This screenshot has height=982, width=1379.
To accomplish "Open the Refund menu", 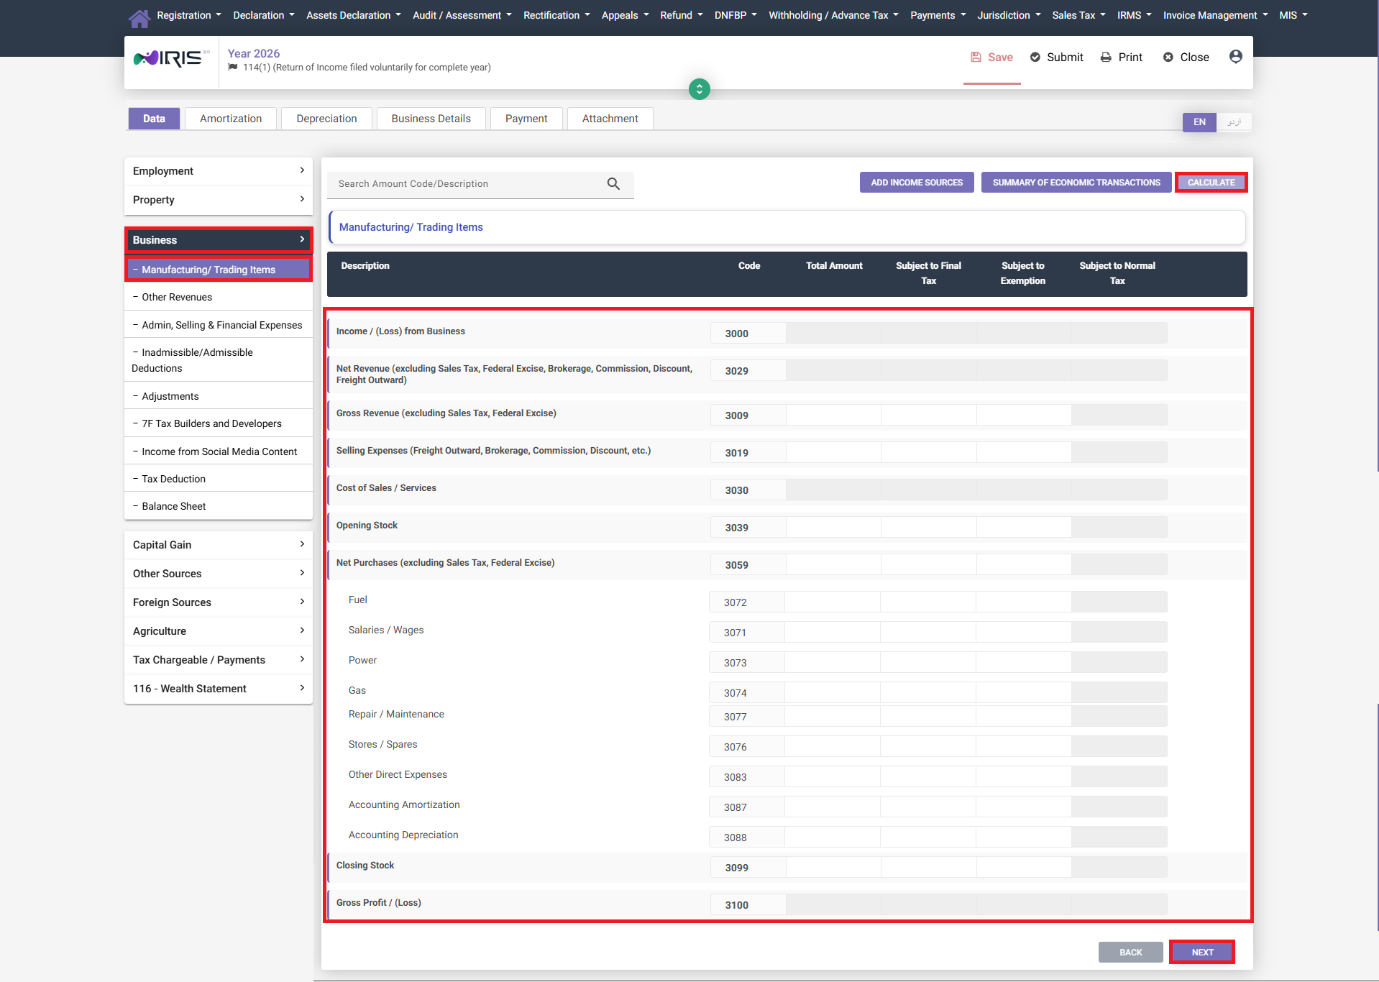I will 681,15.
